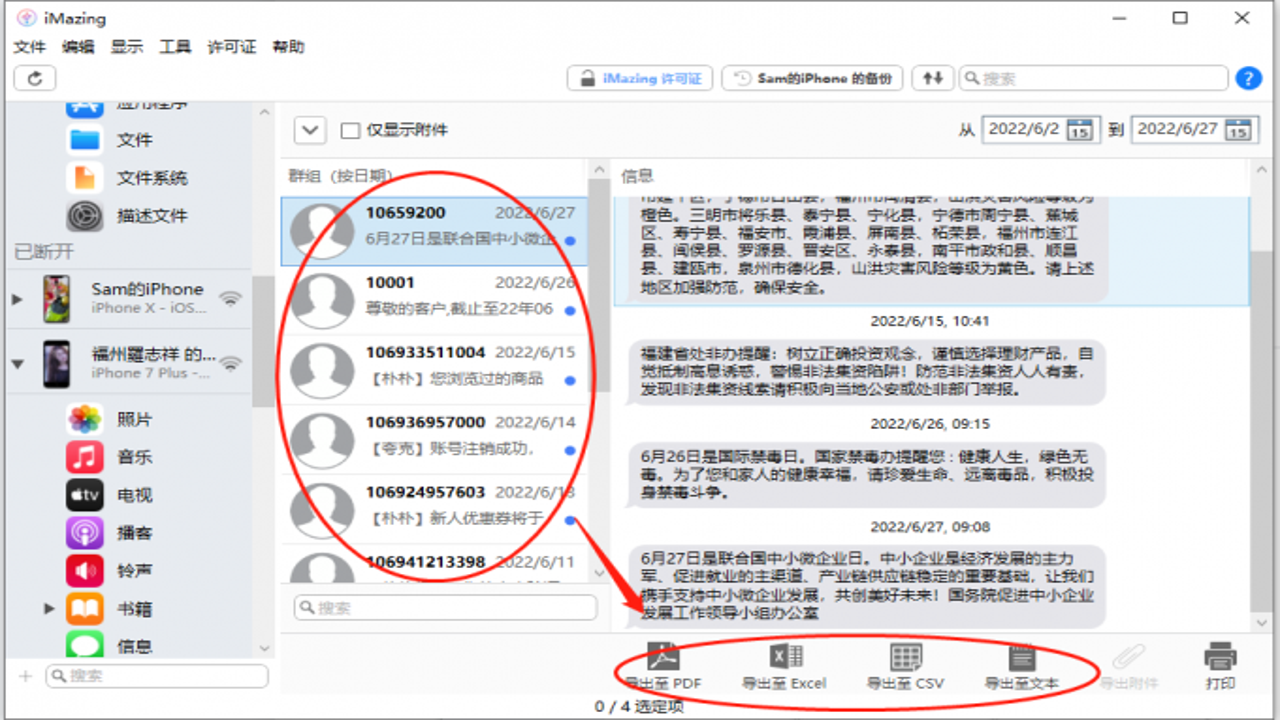Click the Sam的iPhone 的备份 button
This screenshot has width=1280, height=720.
(813, 78)
